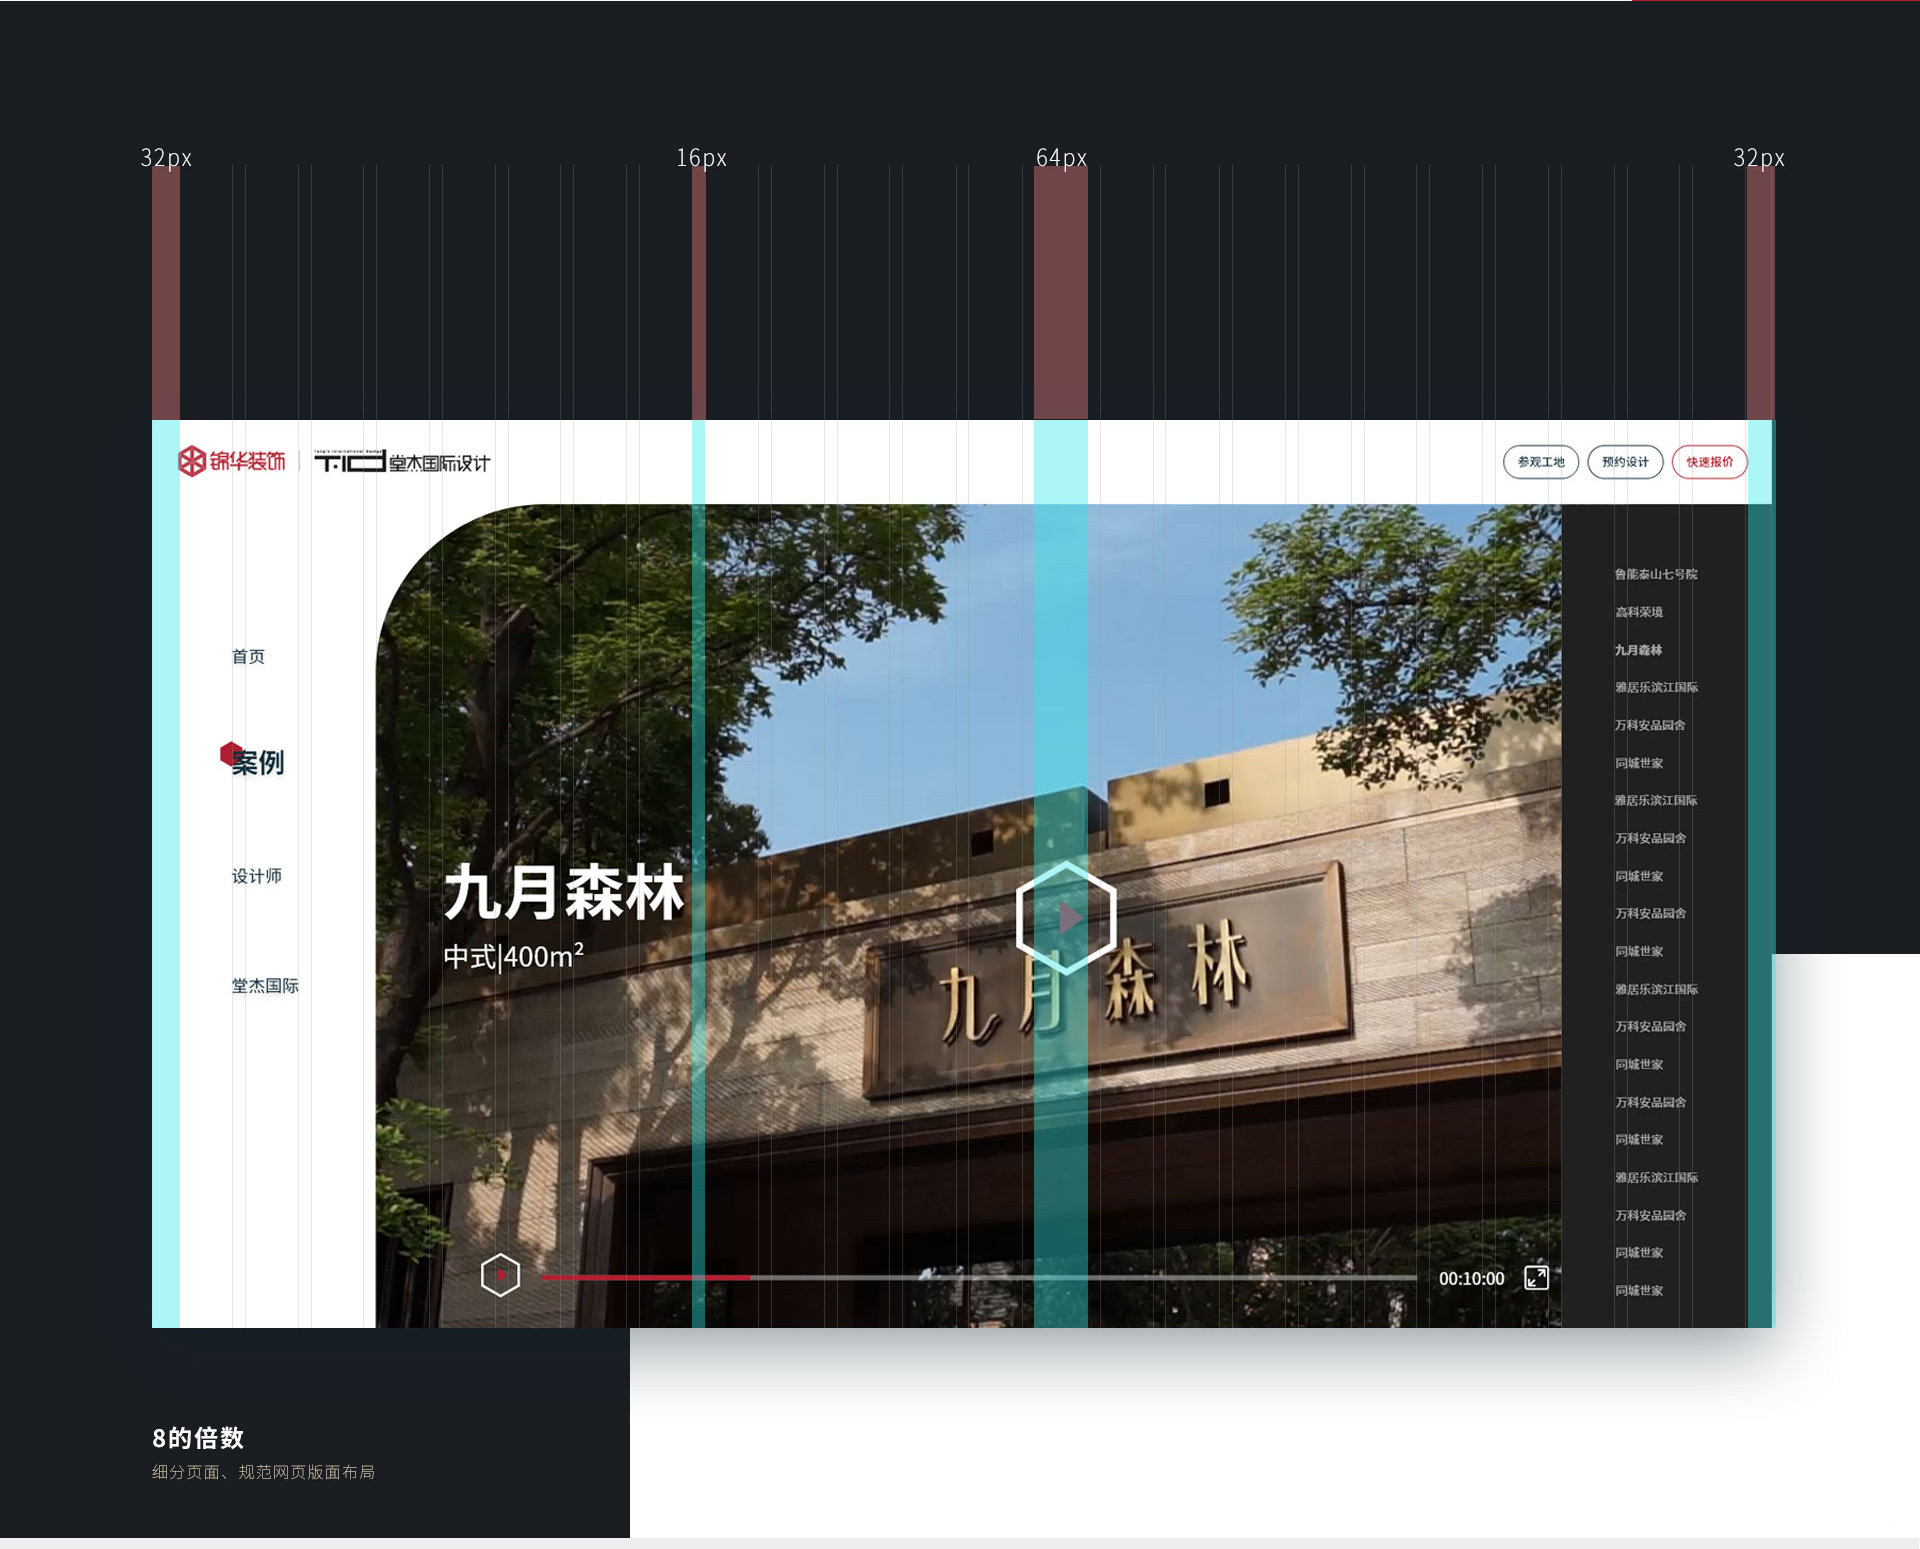The width and height of the screenshot is (1920, 1549).
Task: Select 高科荣境 in the project list
Action: [x=1639, y=612]
